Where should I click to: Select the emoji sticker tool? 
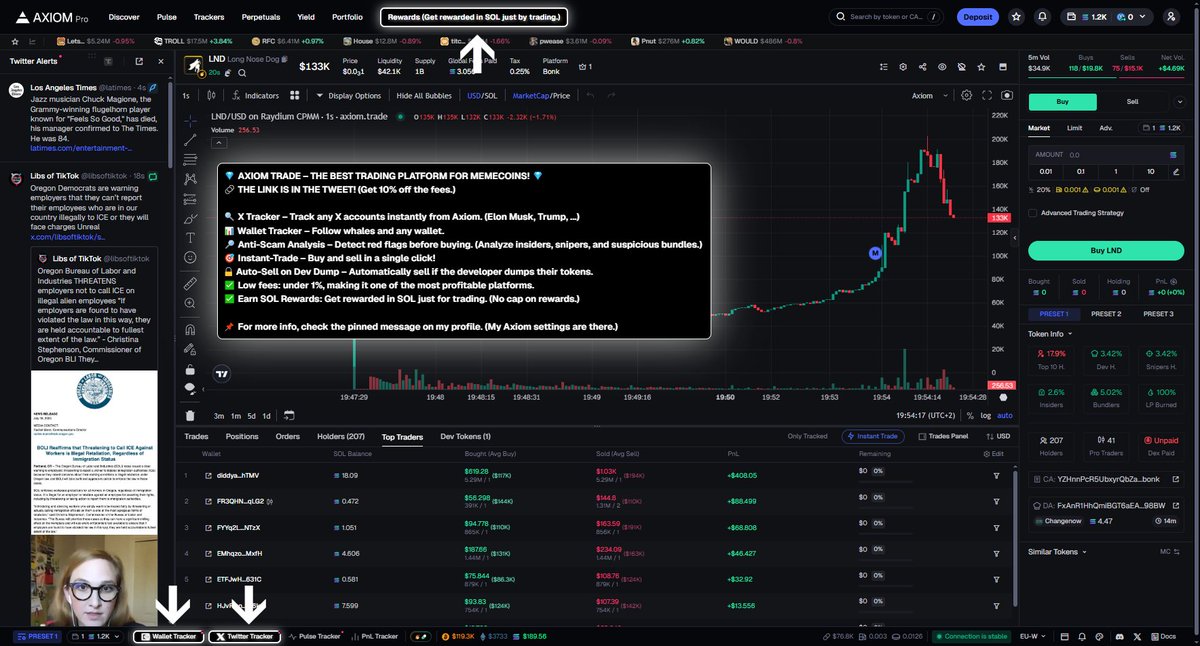click(x=190, y=257)
